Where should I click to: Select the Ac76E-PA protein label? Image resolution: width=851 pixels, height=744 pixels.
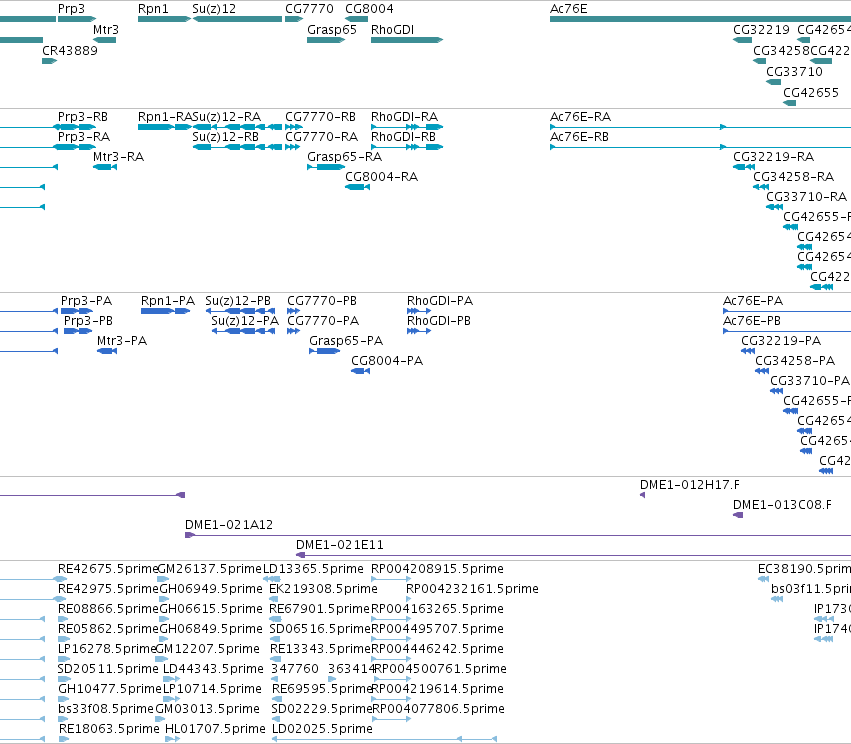pyautogui.click(x=753, y=301)
